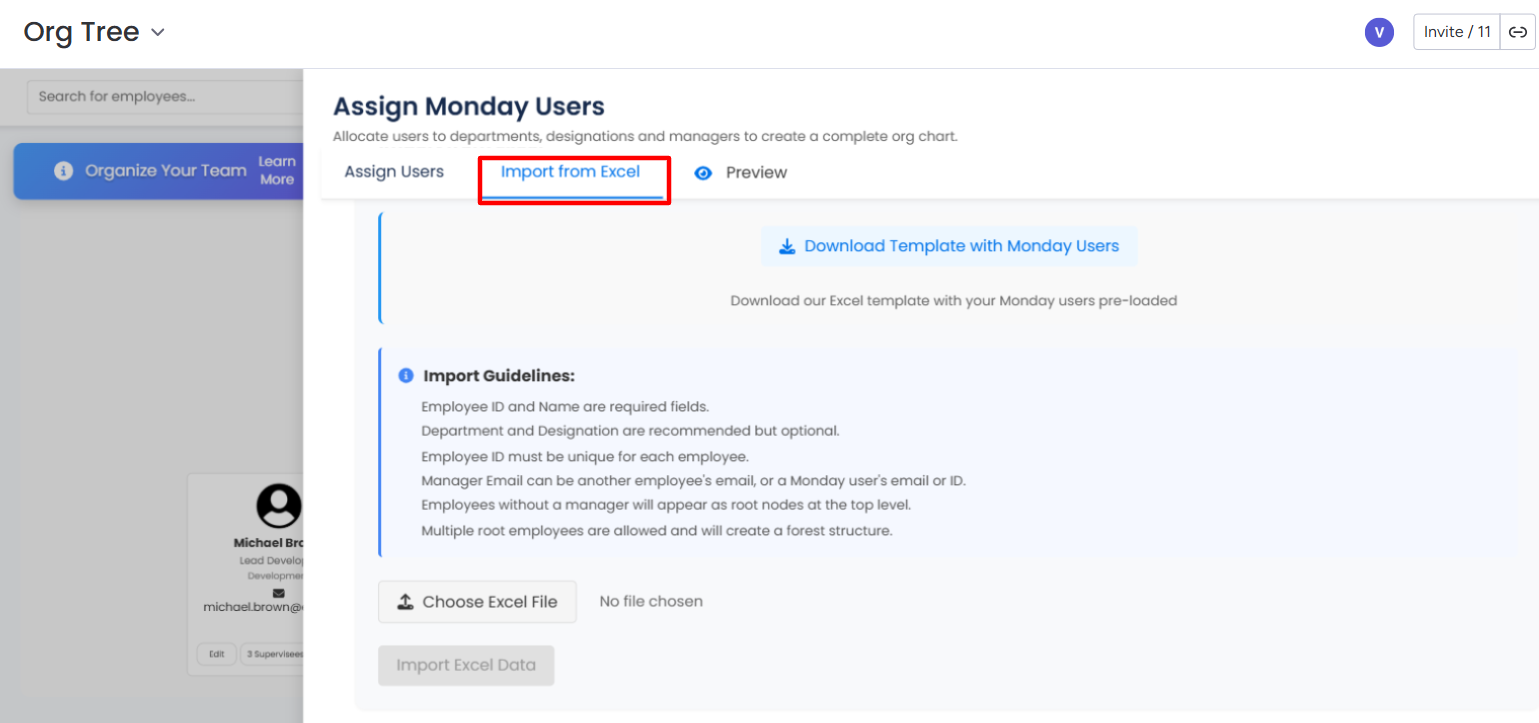Click the guideline starting 'Manager Email can be'
Viewport: 1539px width, 723px height.
[x=693, y=481]
